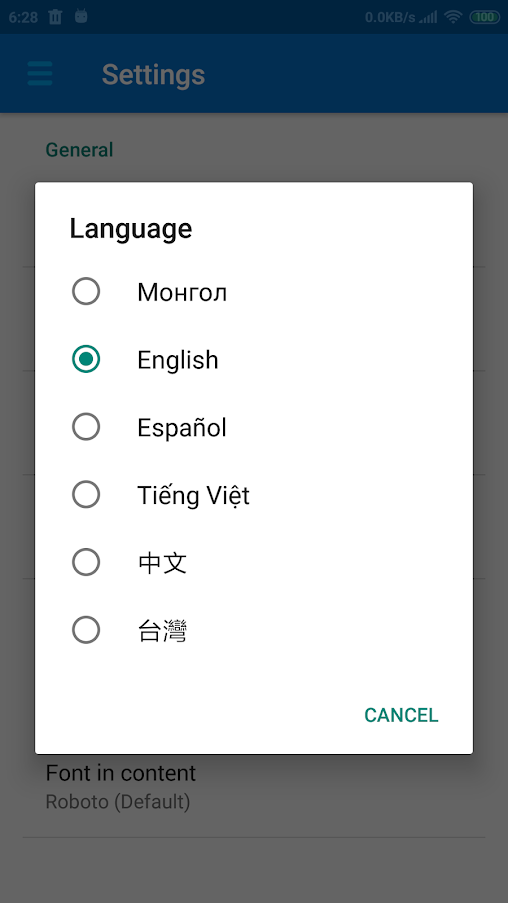The image size is (508, 903).
Task: Select the 中文 radio button
Action: click(x=86, y=562)
